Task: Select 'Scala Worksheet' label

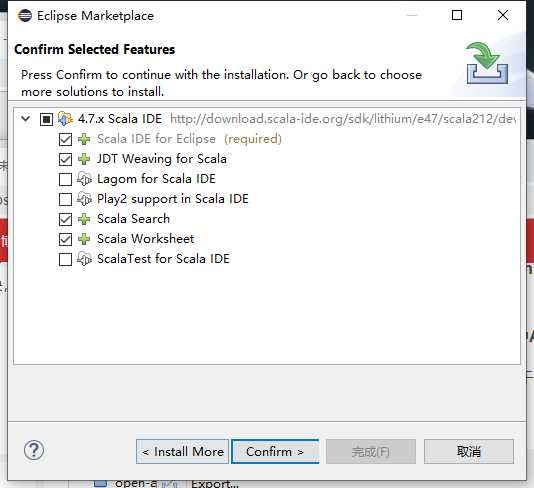Action: (x=145, y=239)
